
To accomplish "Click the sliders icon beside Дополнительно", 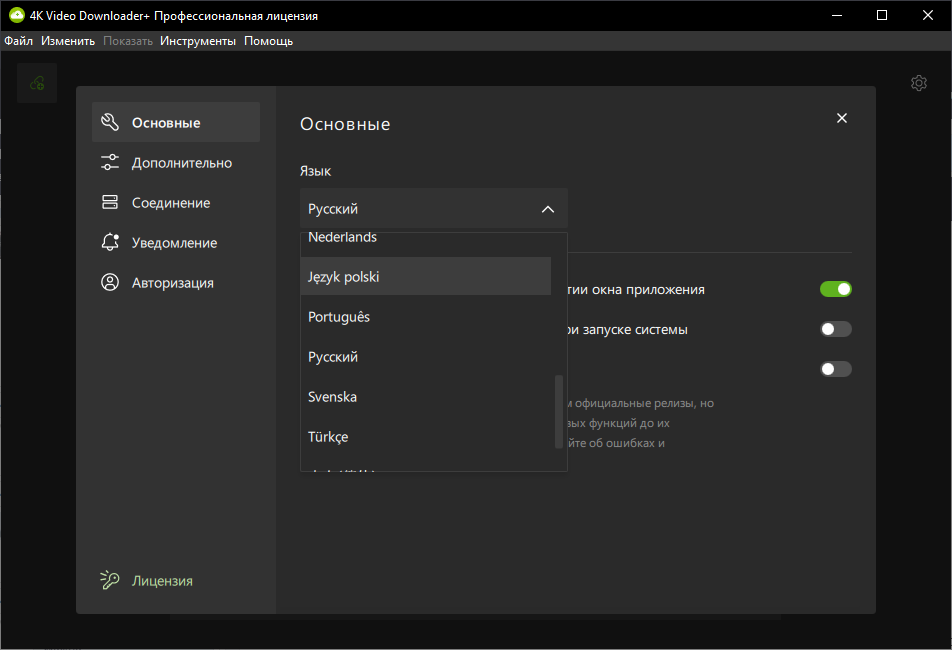I will pyautogui.click(x=110, y=162).
